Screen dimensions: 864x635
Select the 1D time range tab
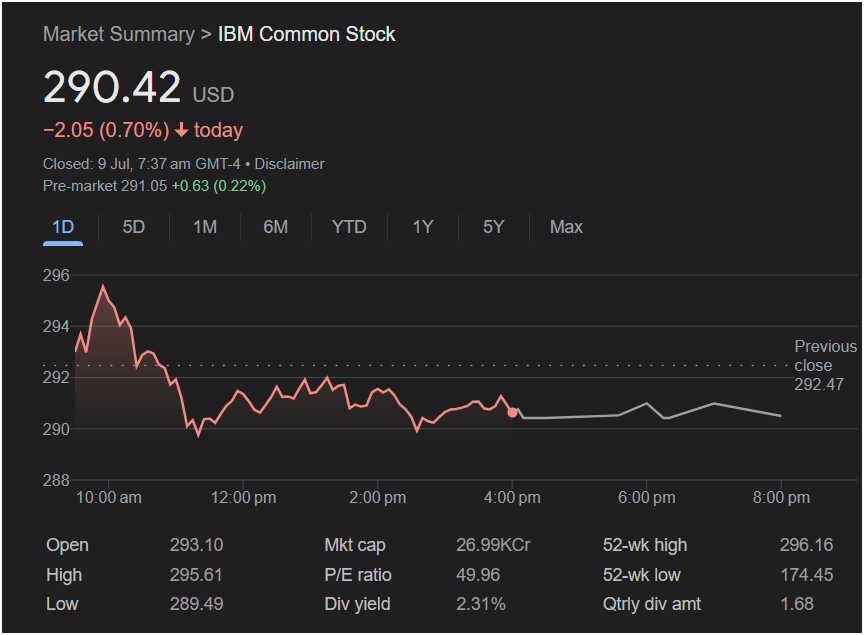tap(63, 227)
